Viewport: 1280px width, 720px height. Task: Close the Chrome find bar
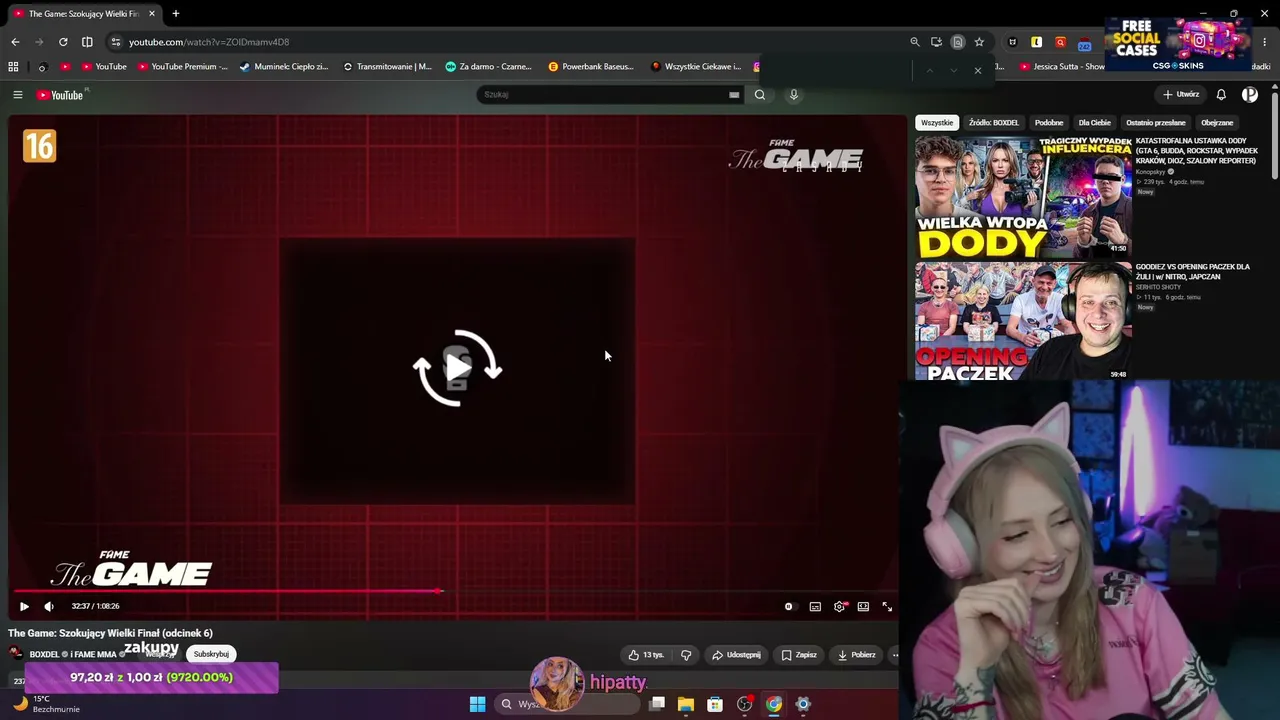tap(978, 70)
